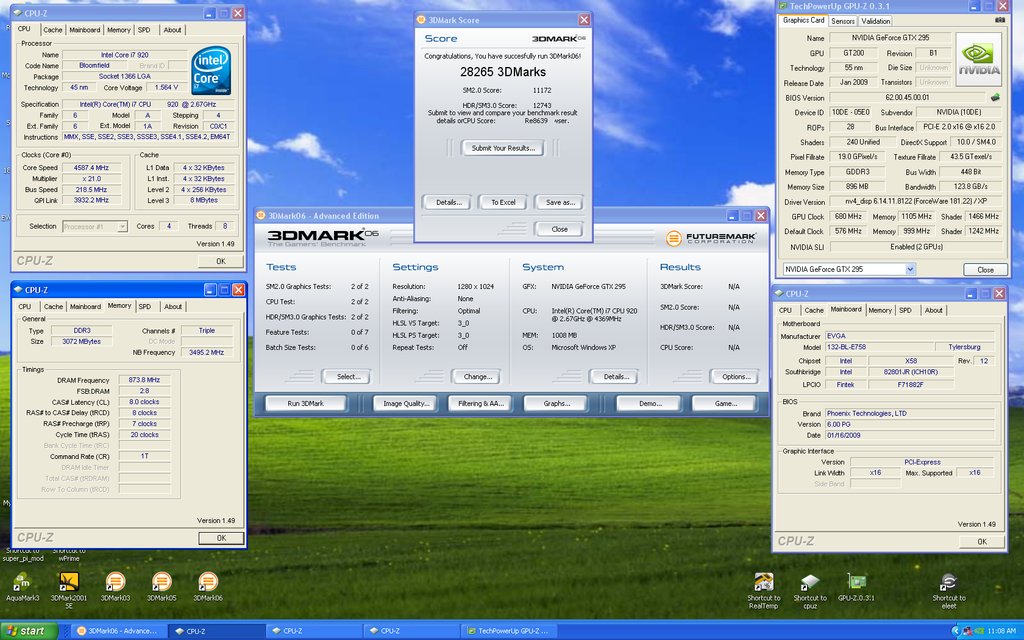The width and height of the screenshot is (1024, 640).
Task: Show hidden system tray icons arrow
Action: point(955,631)
